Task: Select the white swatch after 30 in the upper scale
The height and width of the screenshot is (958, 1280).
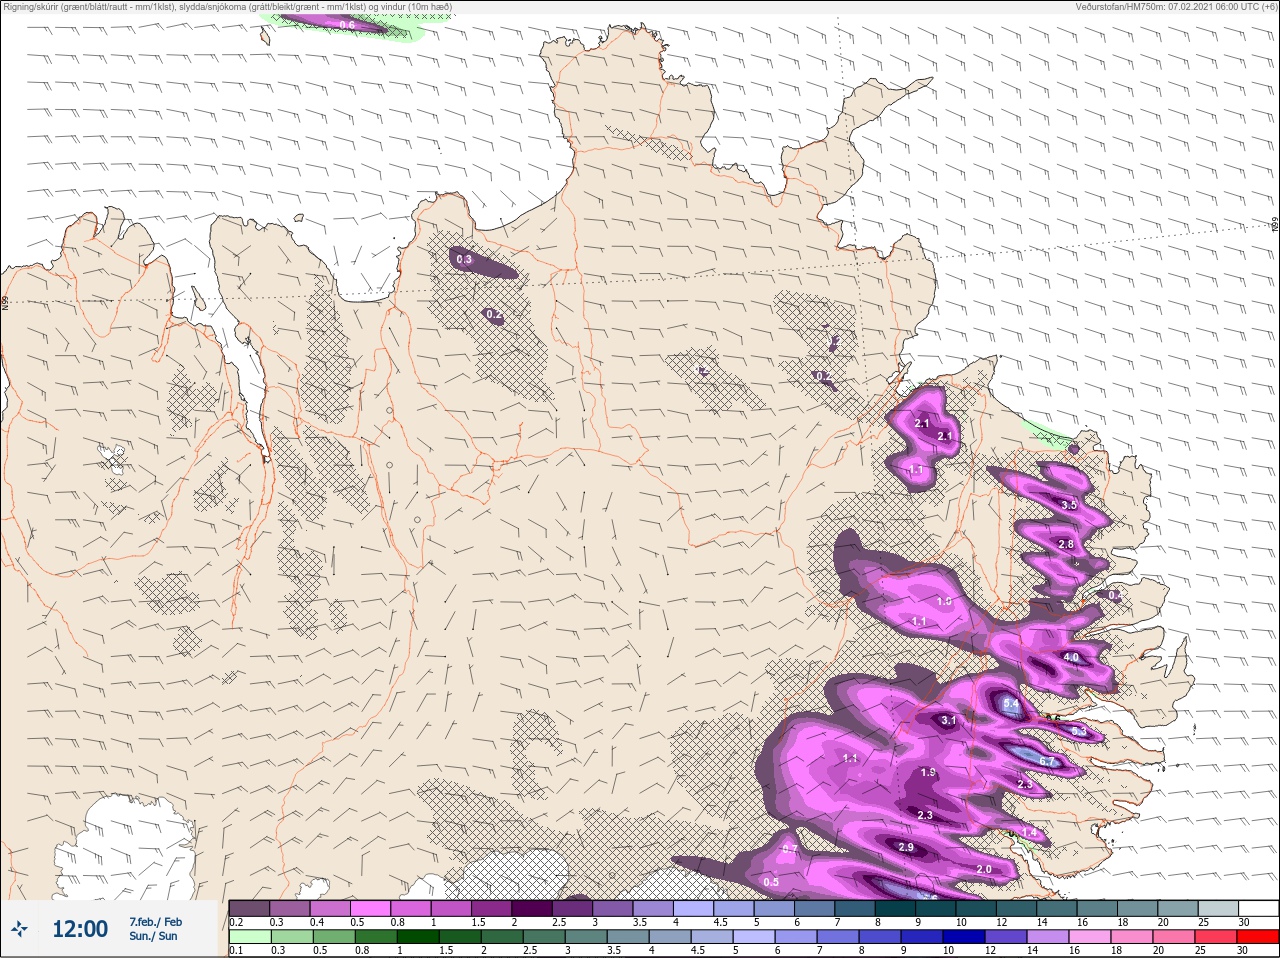Action: [x=1258, y=908]
